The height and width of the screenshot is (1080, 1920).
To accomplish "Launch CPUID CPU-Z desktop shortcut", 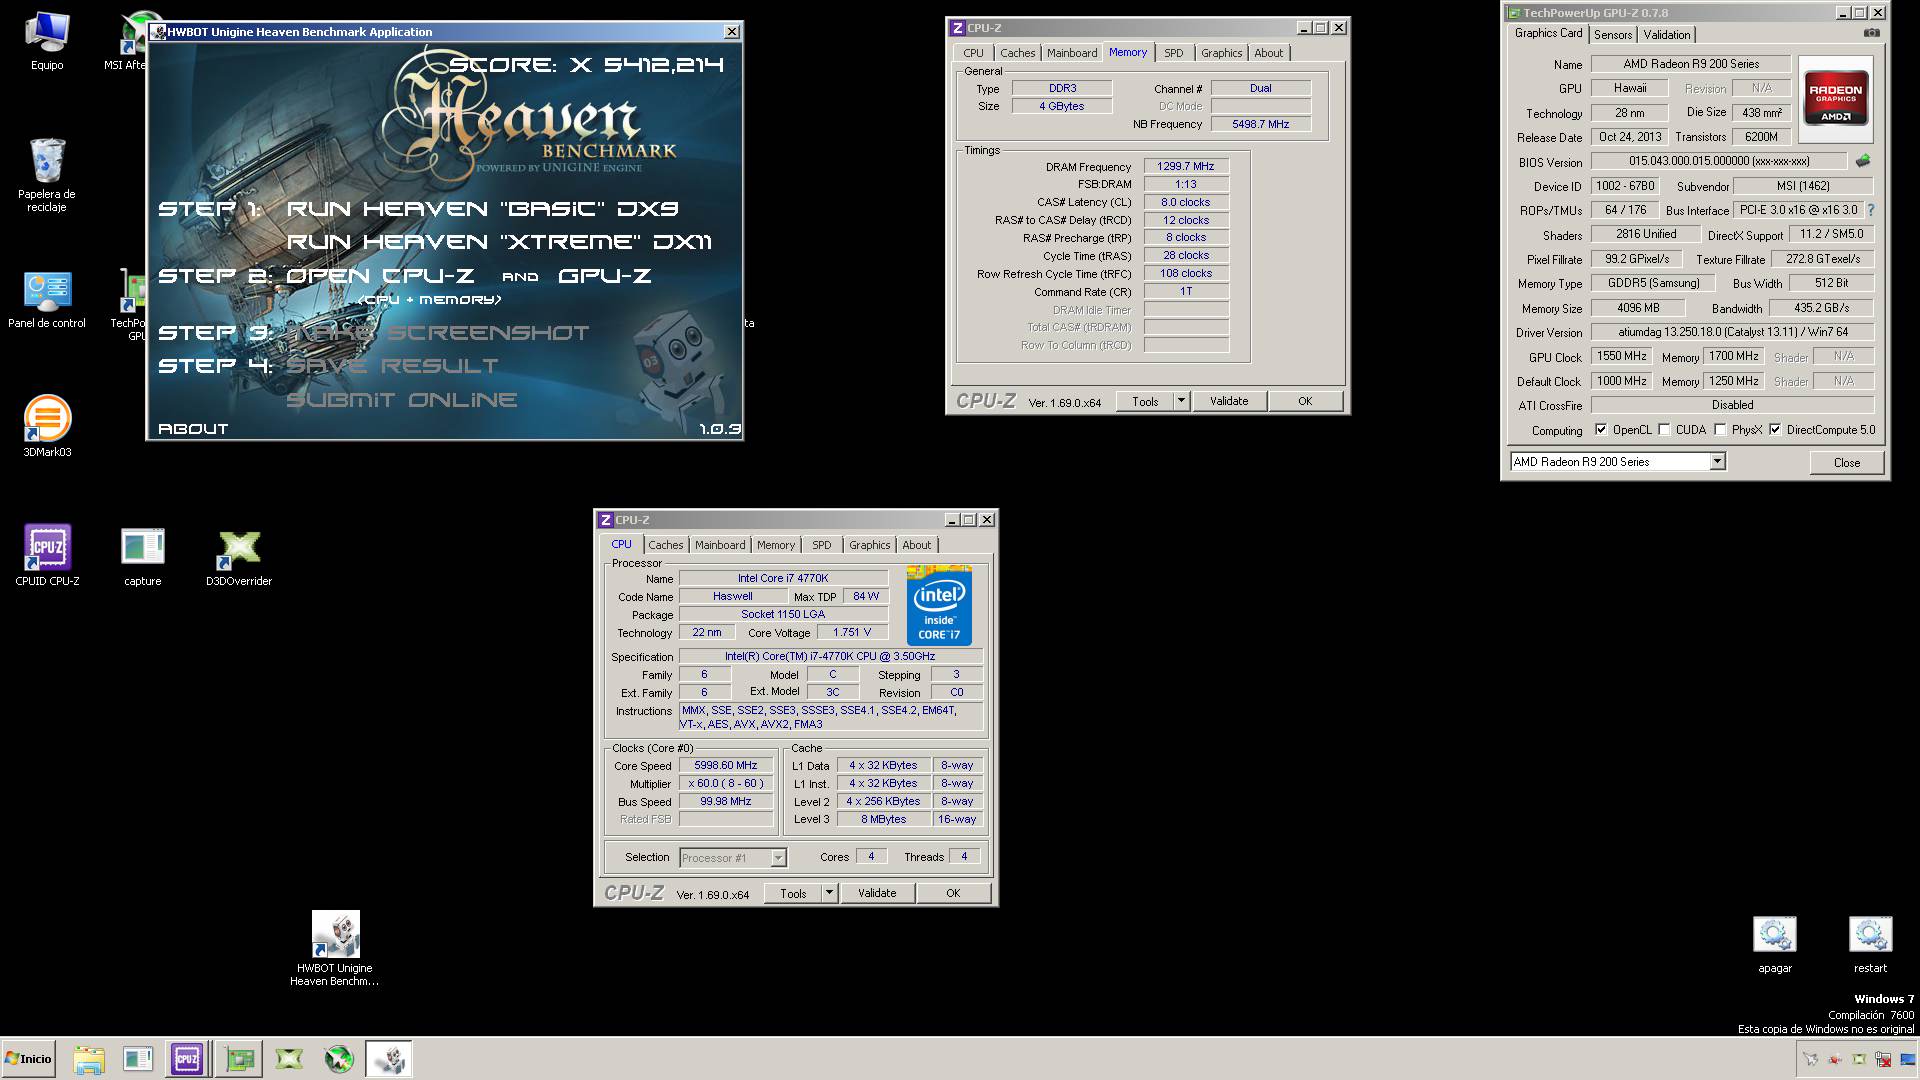I will [47, 555].
